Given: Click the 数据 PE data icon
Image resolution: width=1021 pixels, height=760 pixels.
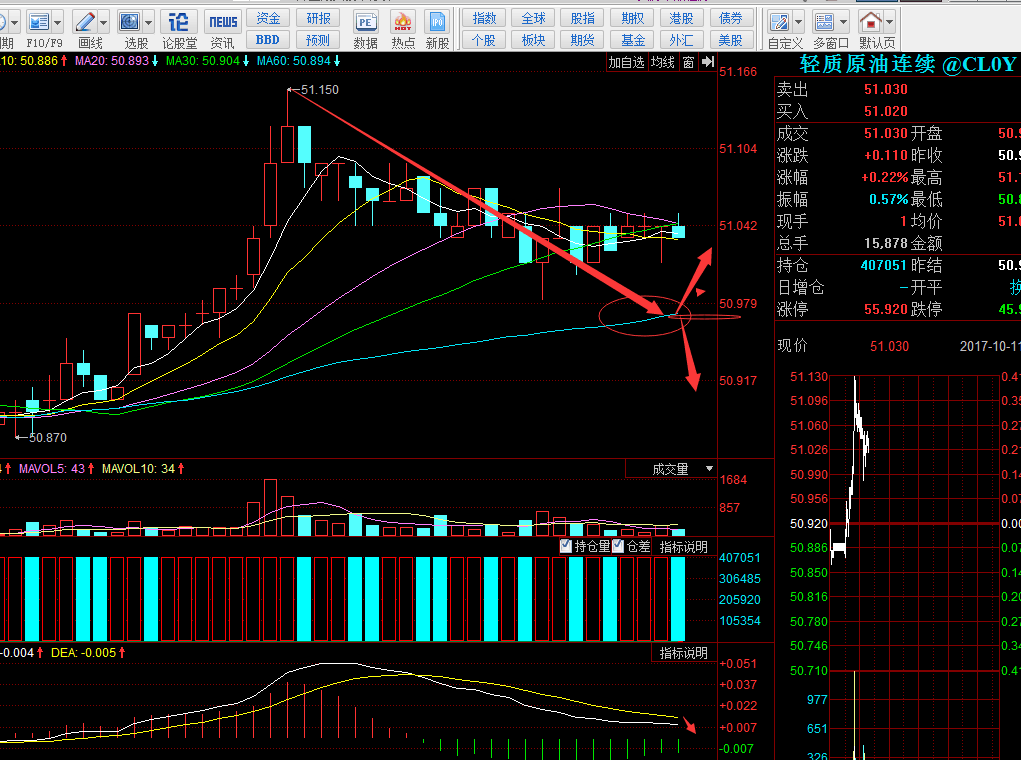Looking at the screenshot, I should (366, 21).
